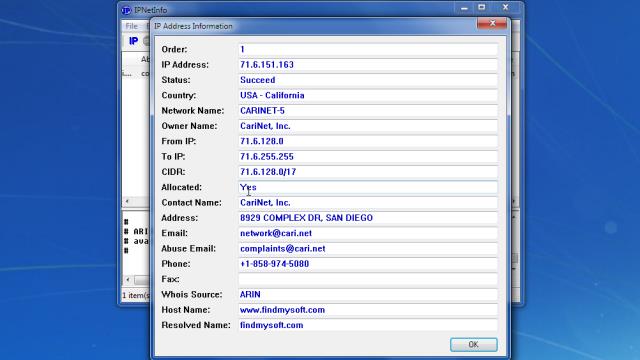The height and width of the screenshot is (360, 640).
Task: Click OK in IP Address Information dialog
Action: 473,344
